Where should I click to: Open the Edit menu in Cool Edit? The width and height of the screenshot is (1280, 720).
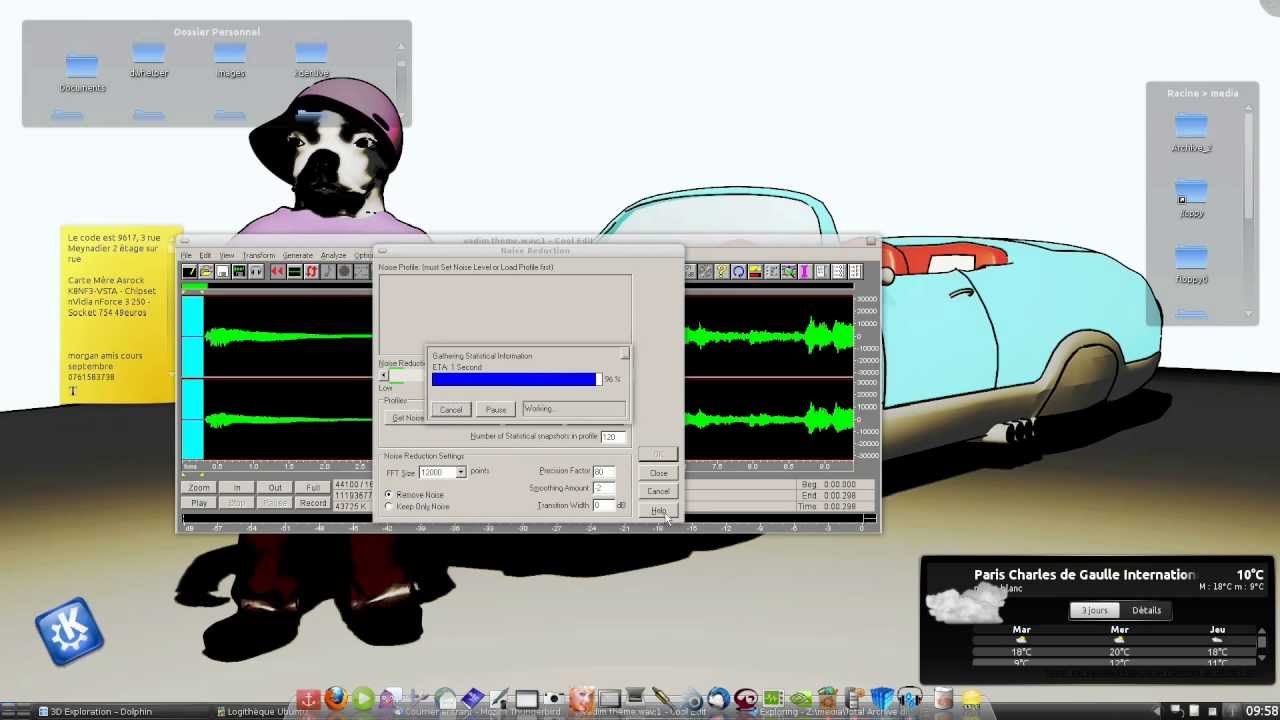pyautogui.click(x=205, y=255)
